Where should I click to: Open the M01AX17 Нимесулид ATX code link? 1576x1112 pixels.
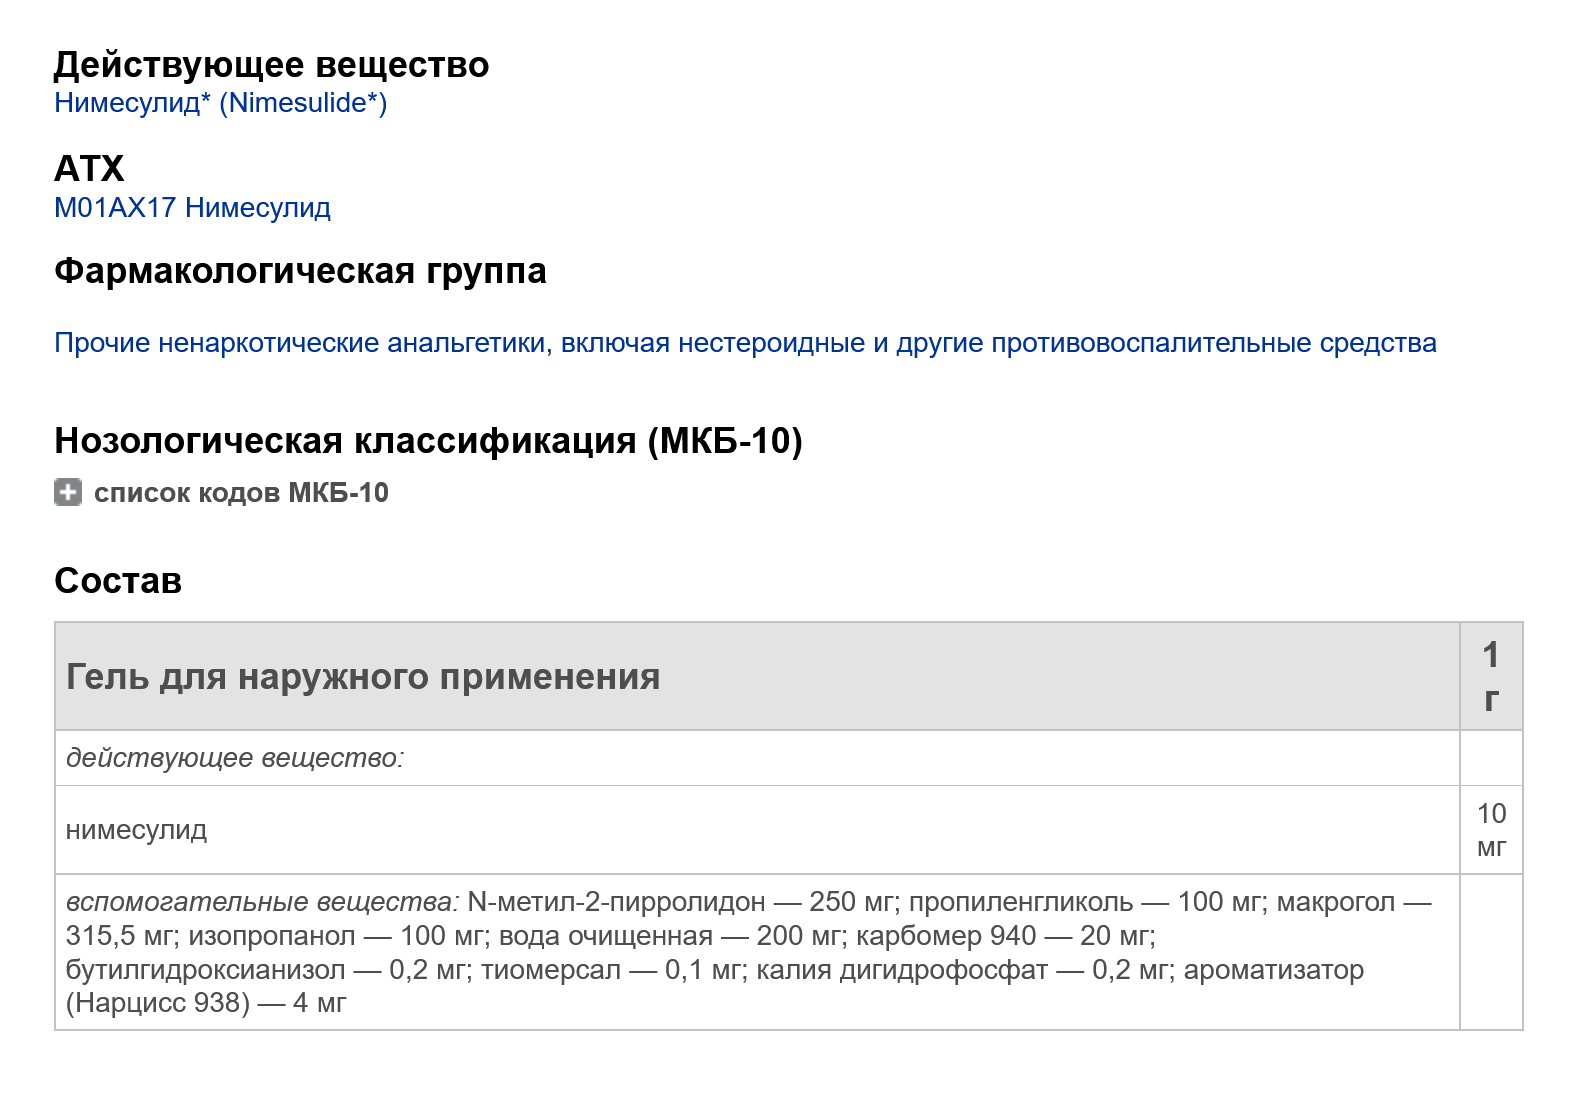coord(192,208)
